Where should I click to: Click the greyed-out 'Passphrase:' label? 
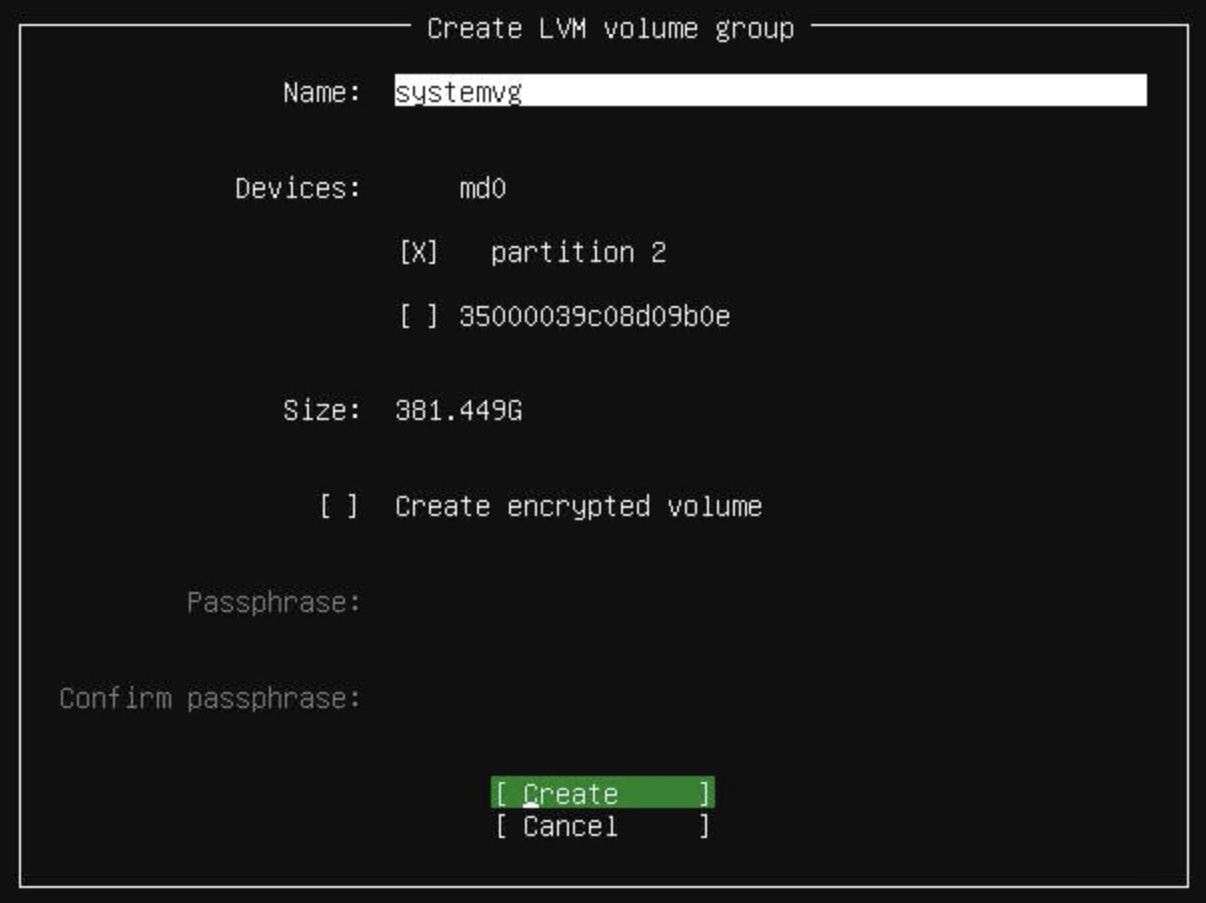[273, 603]
